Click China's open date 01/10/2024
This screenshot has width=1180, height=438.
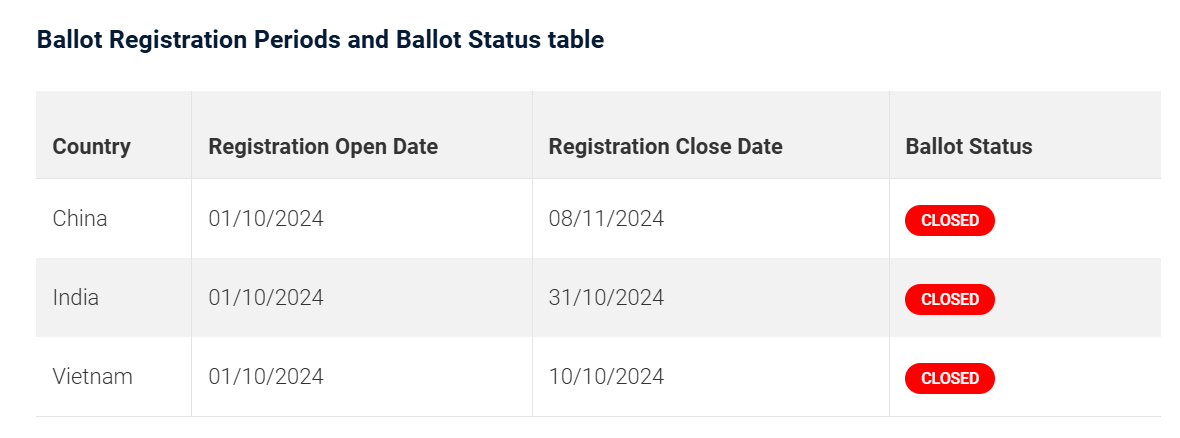click(x=266, y=219)
